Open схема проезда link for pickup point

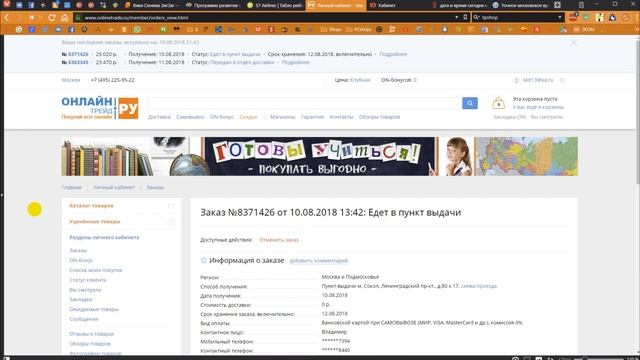point(479,286)
